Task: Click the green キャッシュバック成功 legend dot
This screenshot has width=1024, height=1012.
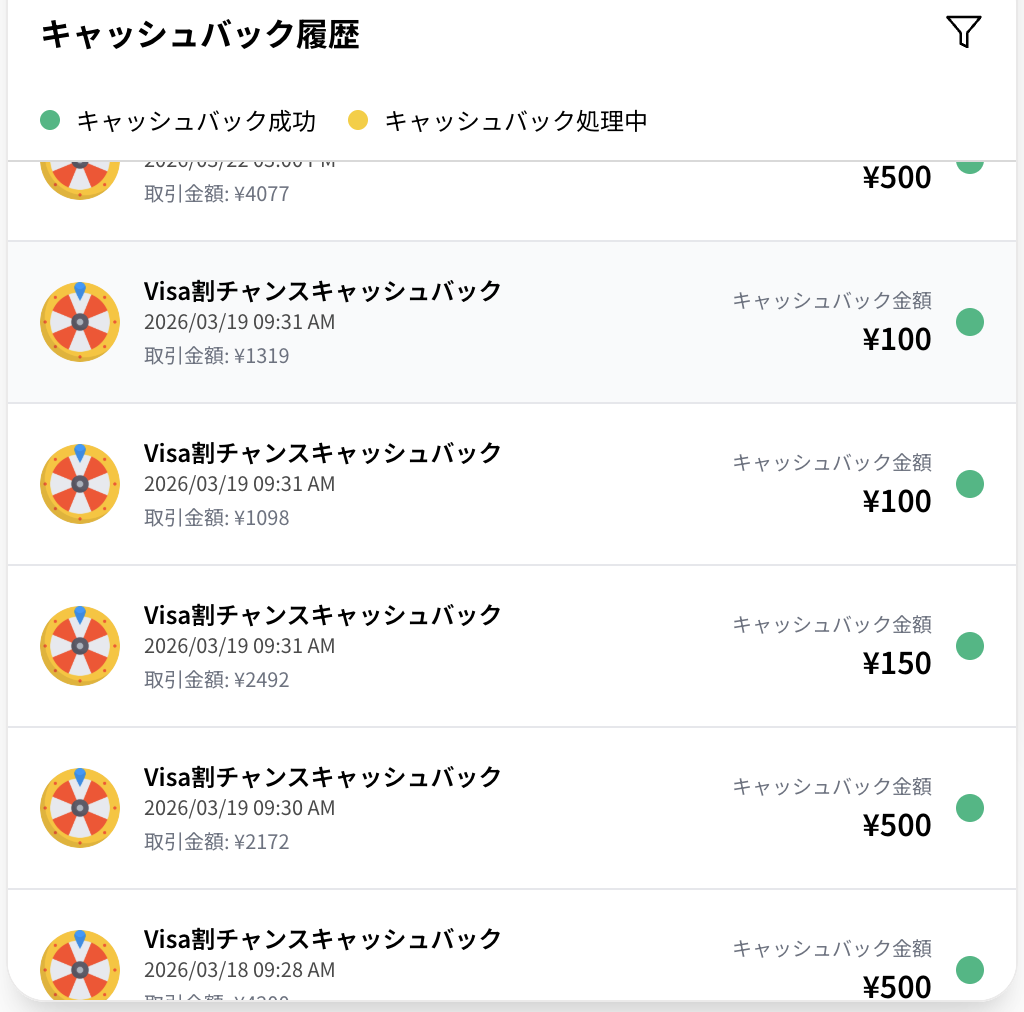Action: (50, 121)
